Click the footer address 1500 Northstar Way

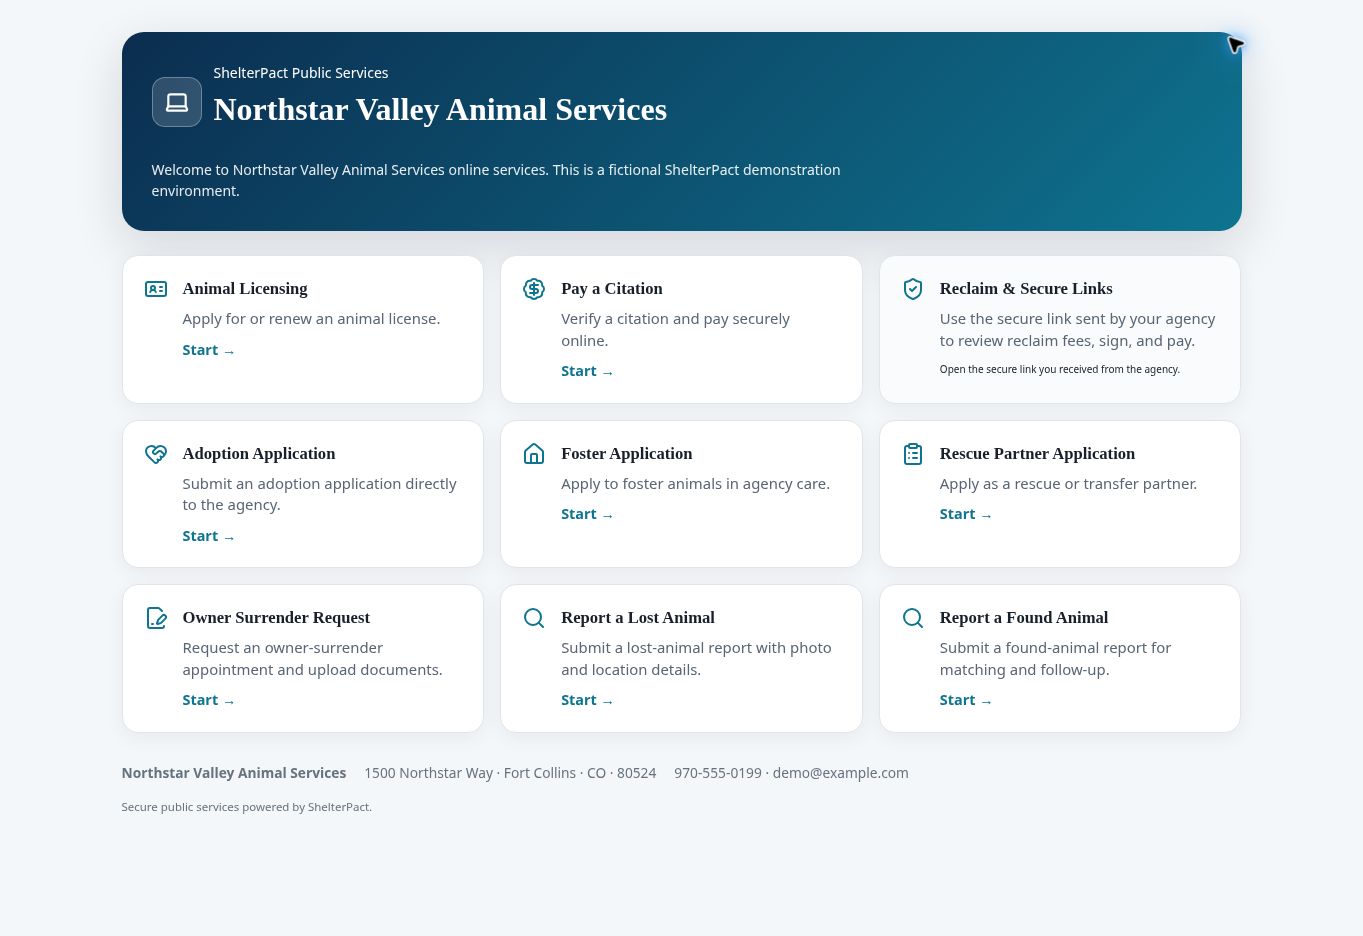[510, 773]
